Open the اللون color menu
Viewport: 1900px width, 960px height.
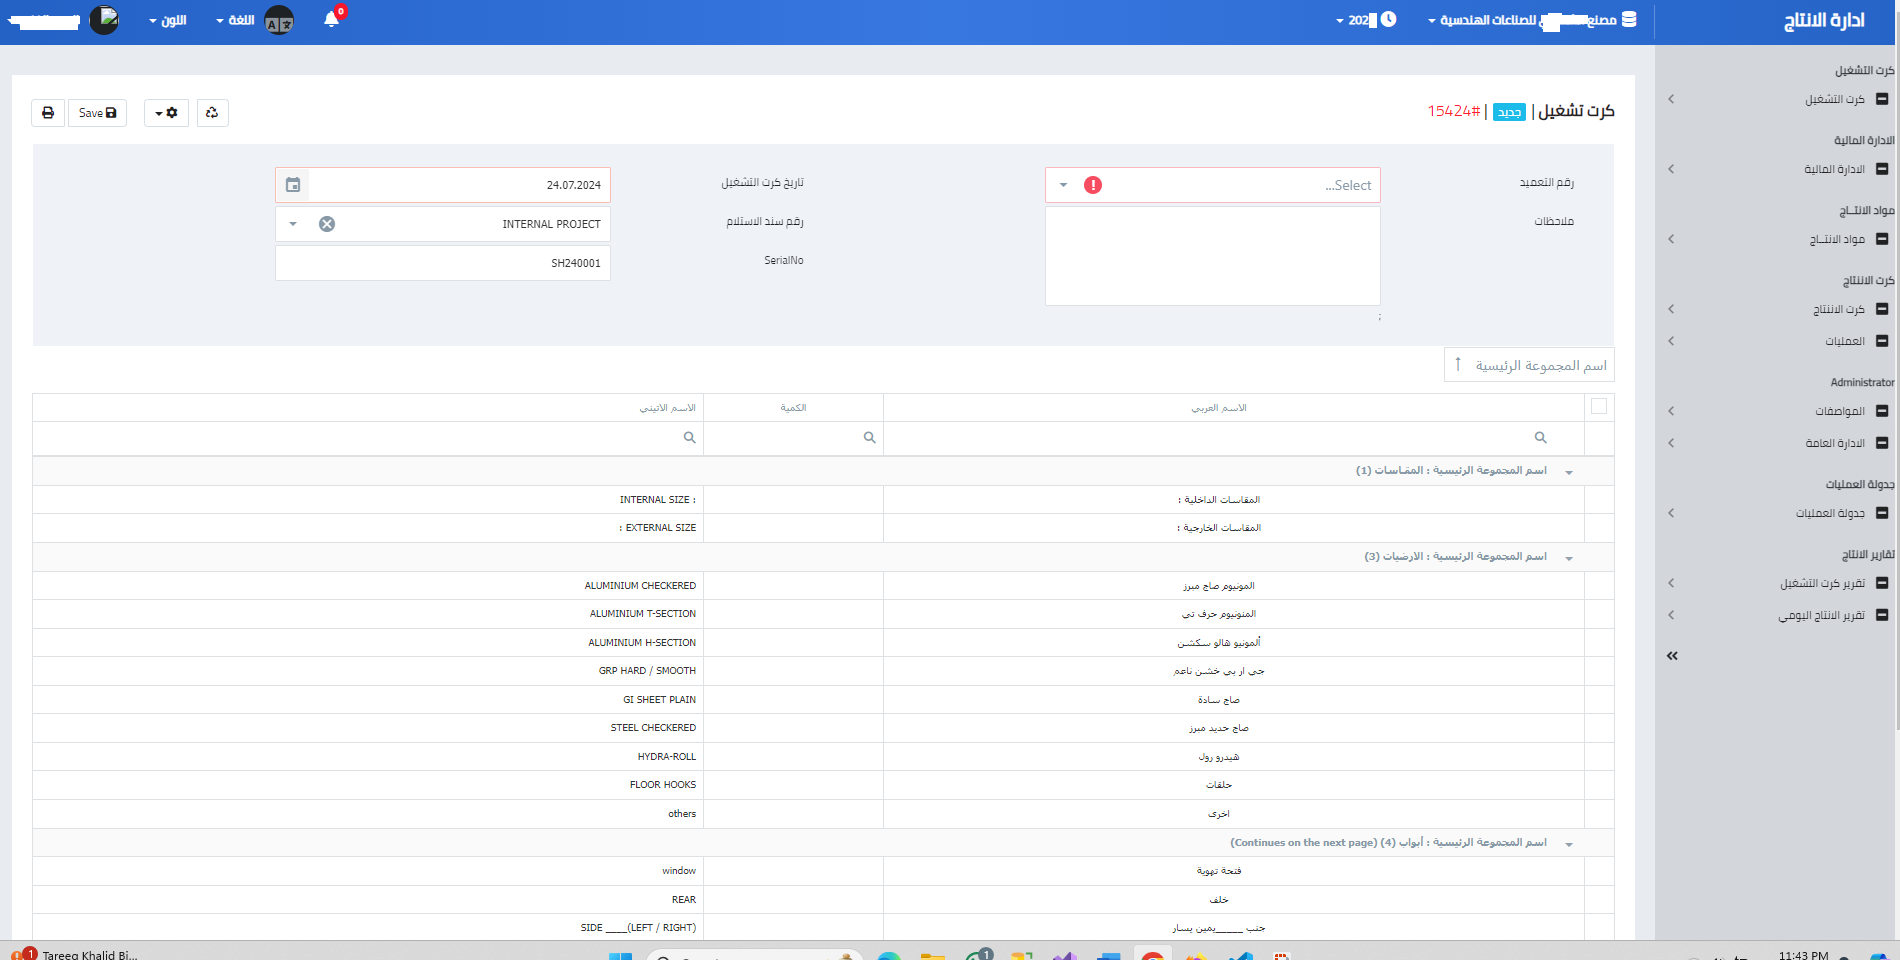click(167, 20)
